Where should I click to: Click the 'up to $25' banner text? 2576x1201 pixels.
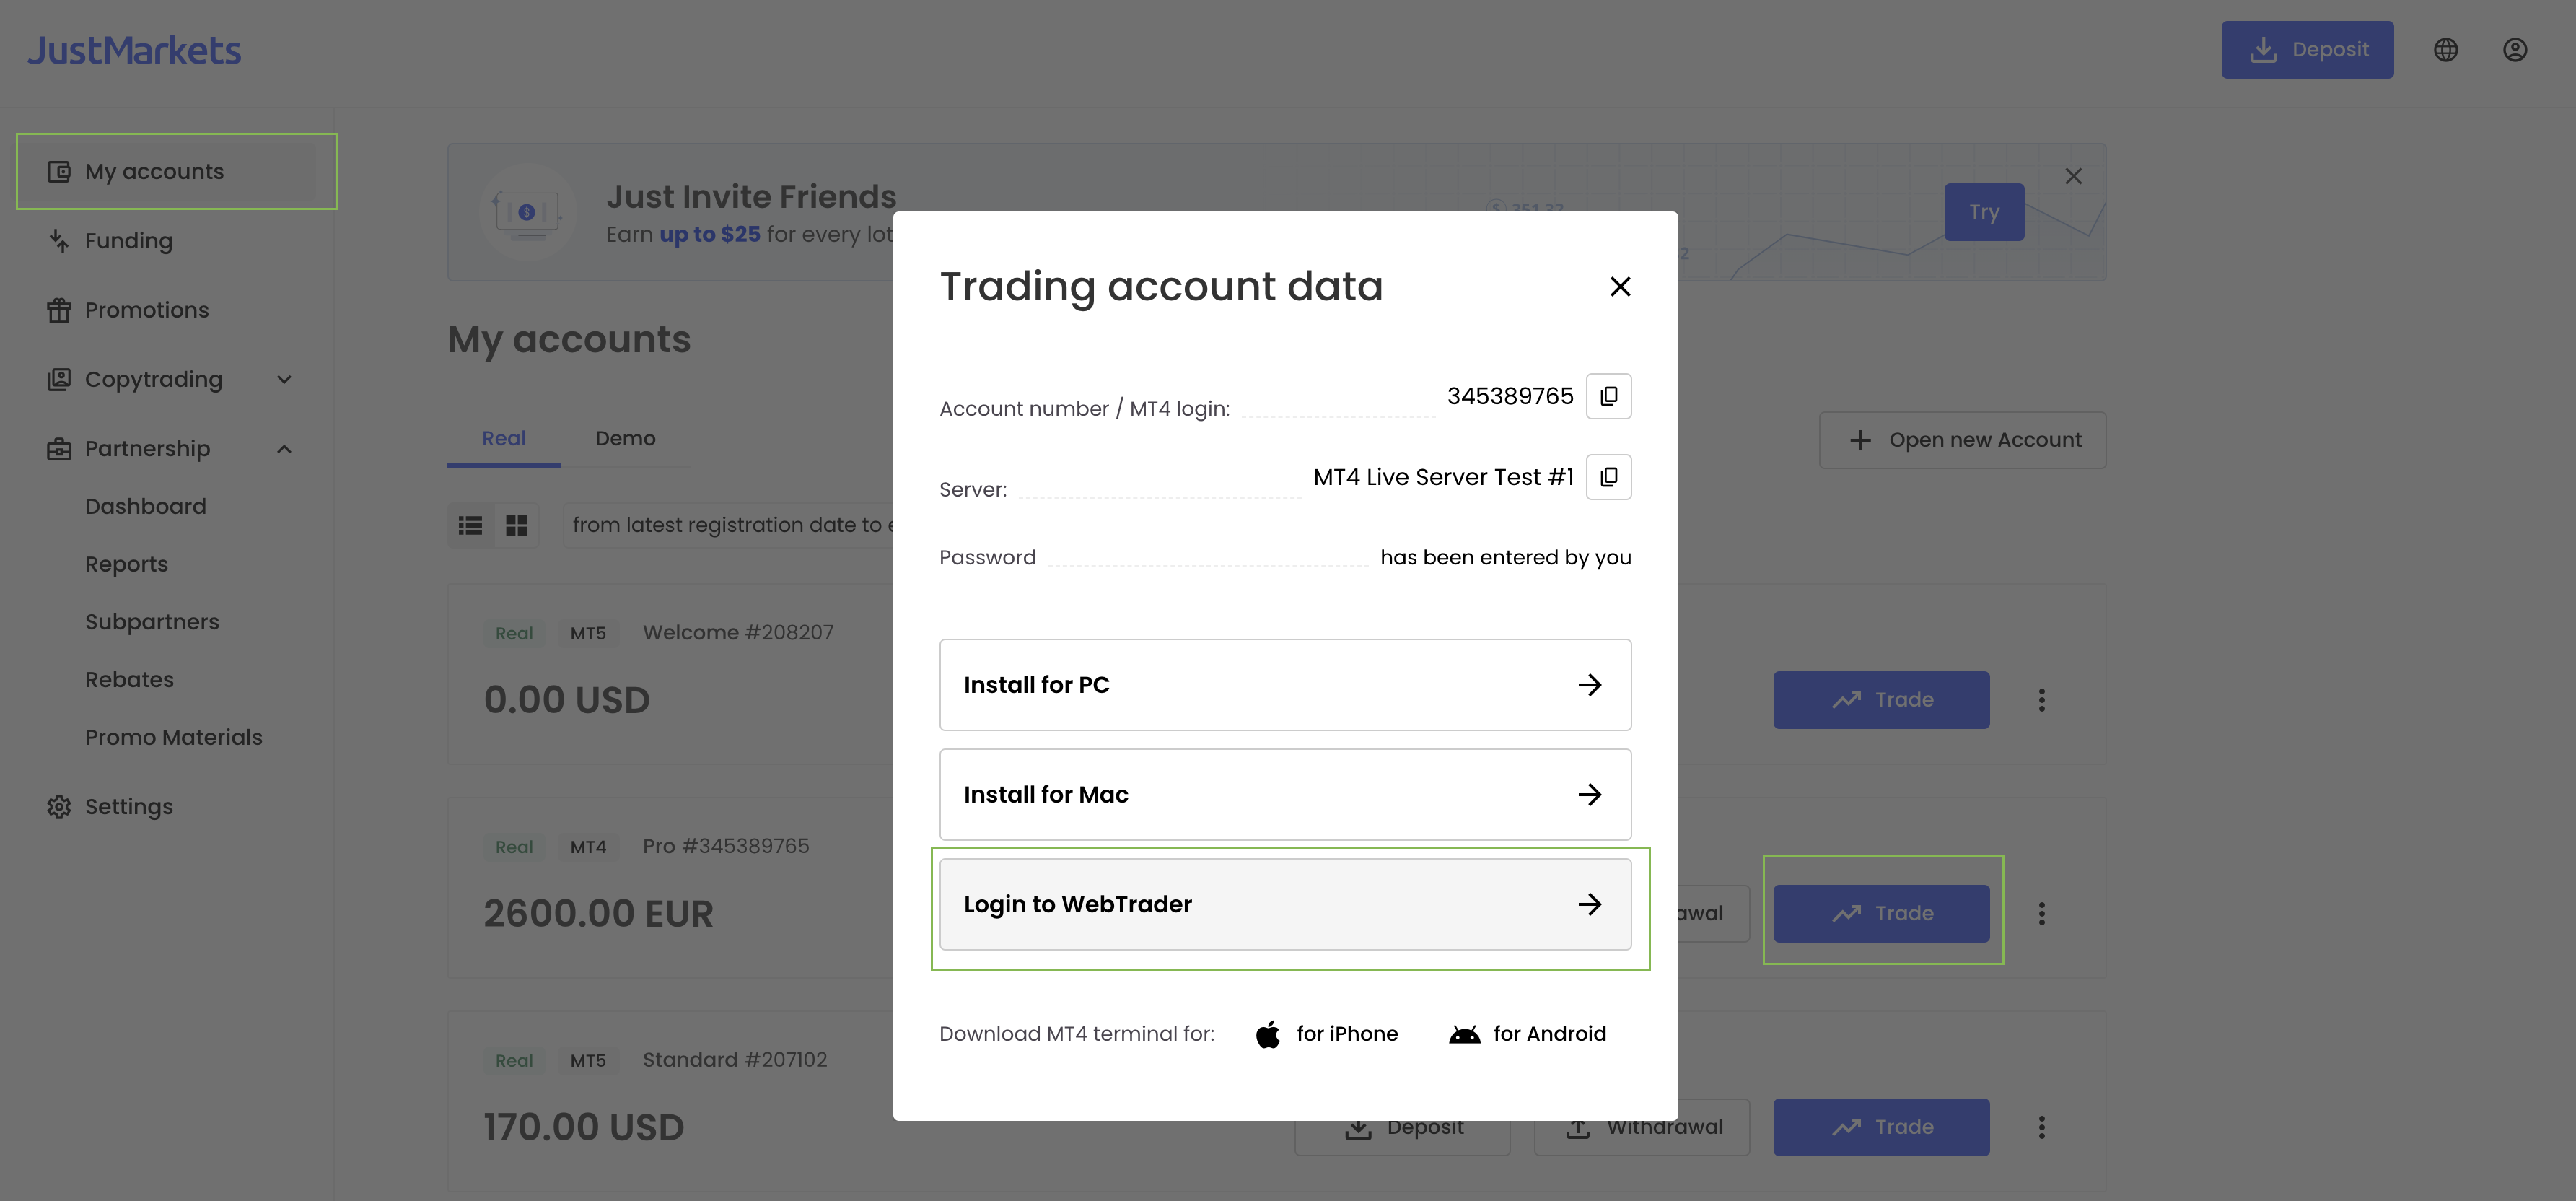pyautogui.click(x=709, y=234)
